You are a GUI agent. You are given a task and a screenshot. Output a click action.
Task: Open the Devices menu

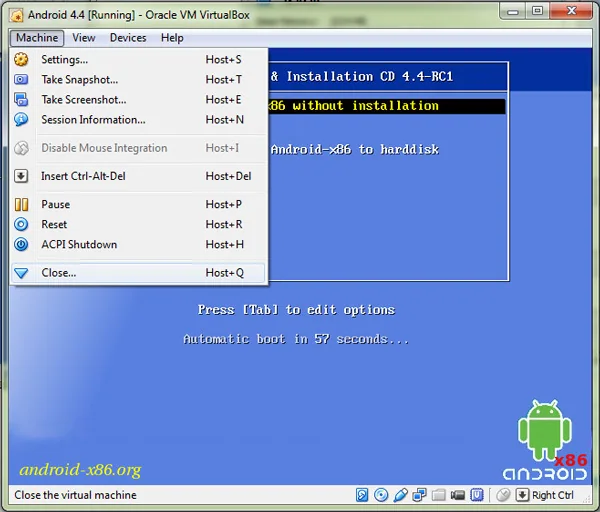click(128, 38)
